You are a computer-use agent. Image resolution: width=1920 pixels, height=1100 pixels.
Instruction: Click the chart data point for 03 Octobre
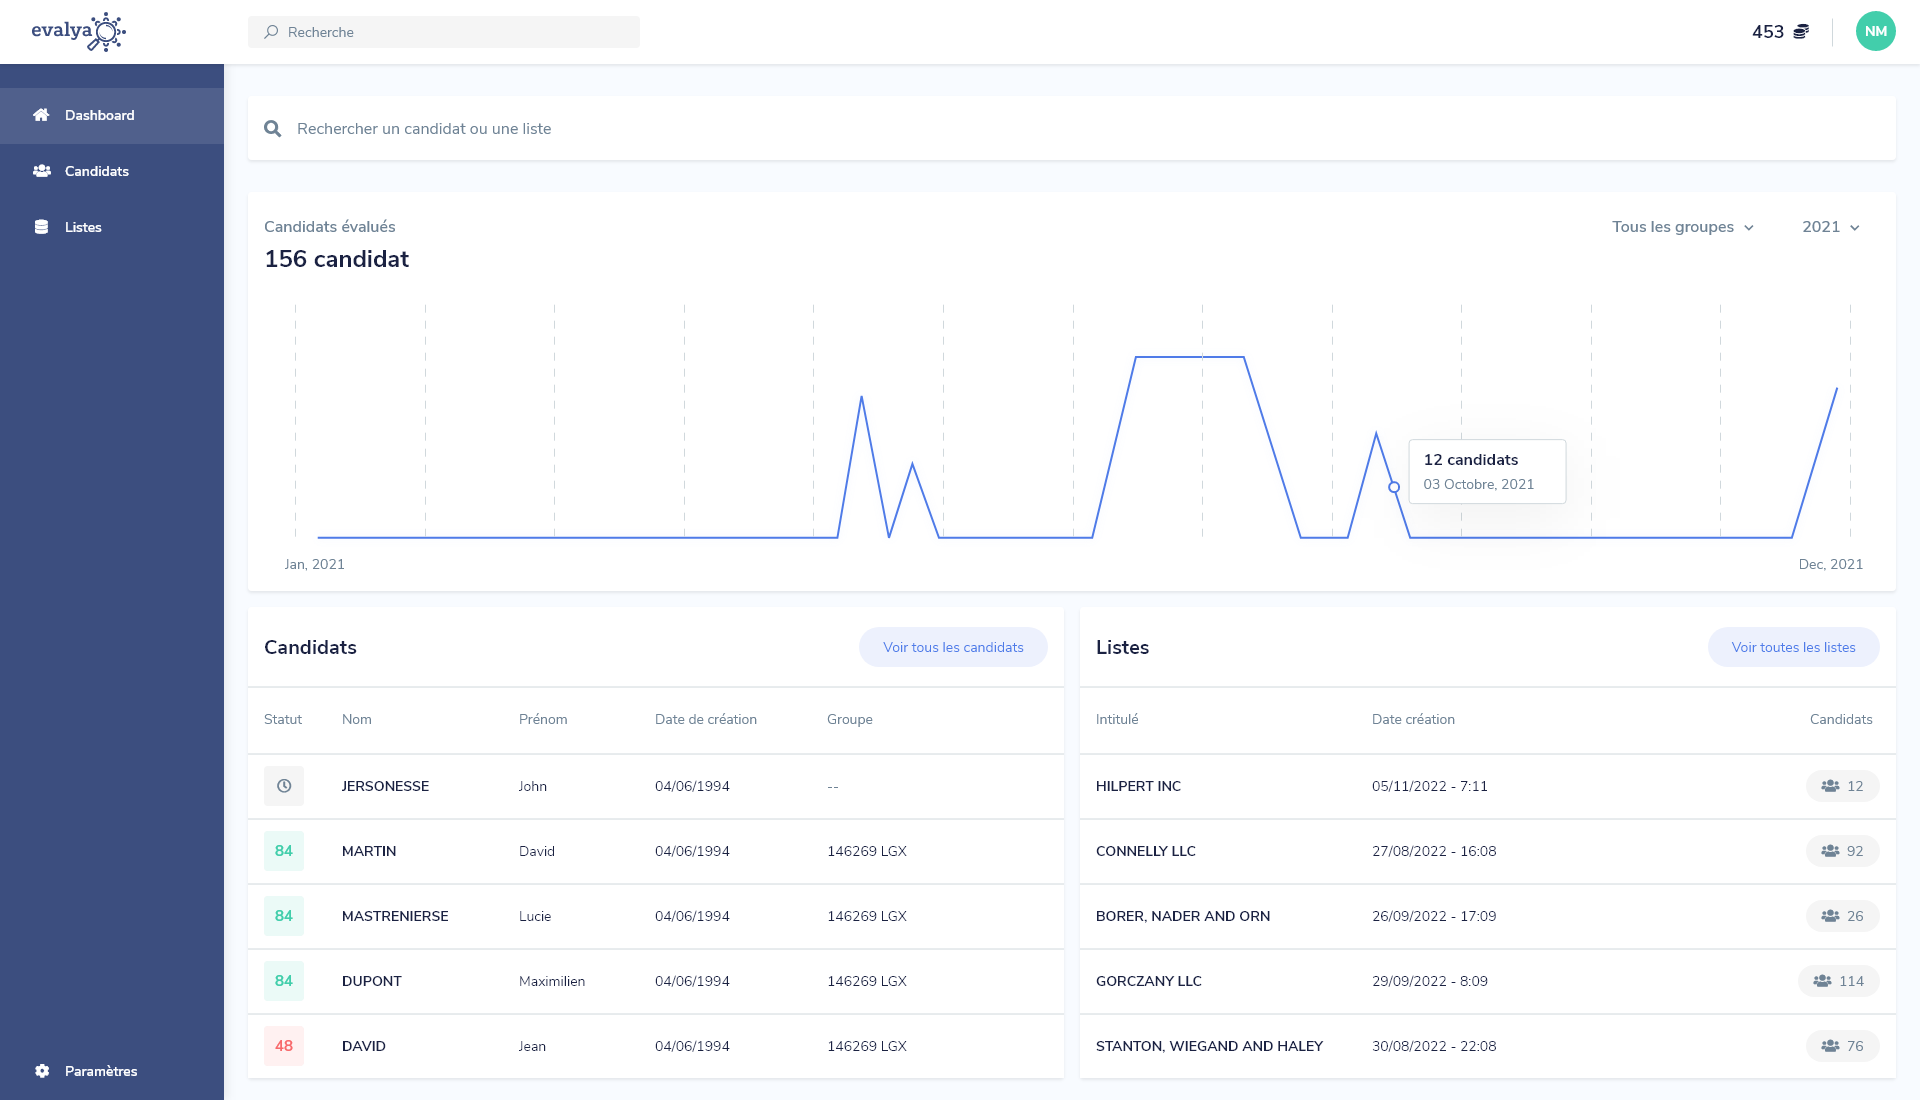pos(1394,487)
